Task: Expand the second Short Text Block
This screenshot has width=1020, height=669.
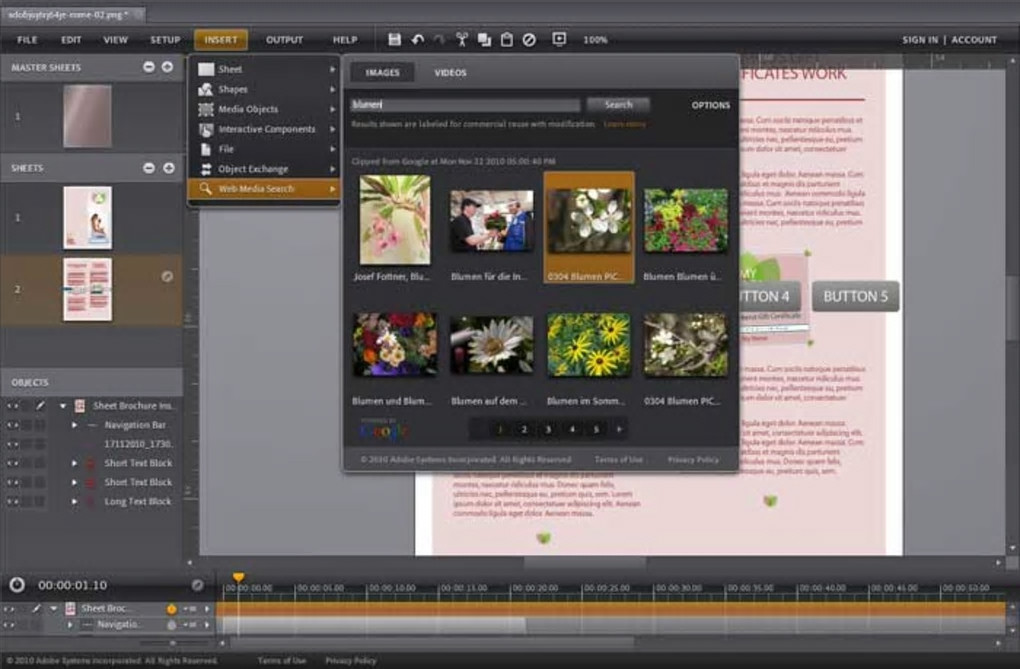Action: tap(74, 482)
